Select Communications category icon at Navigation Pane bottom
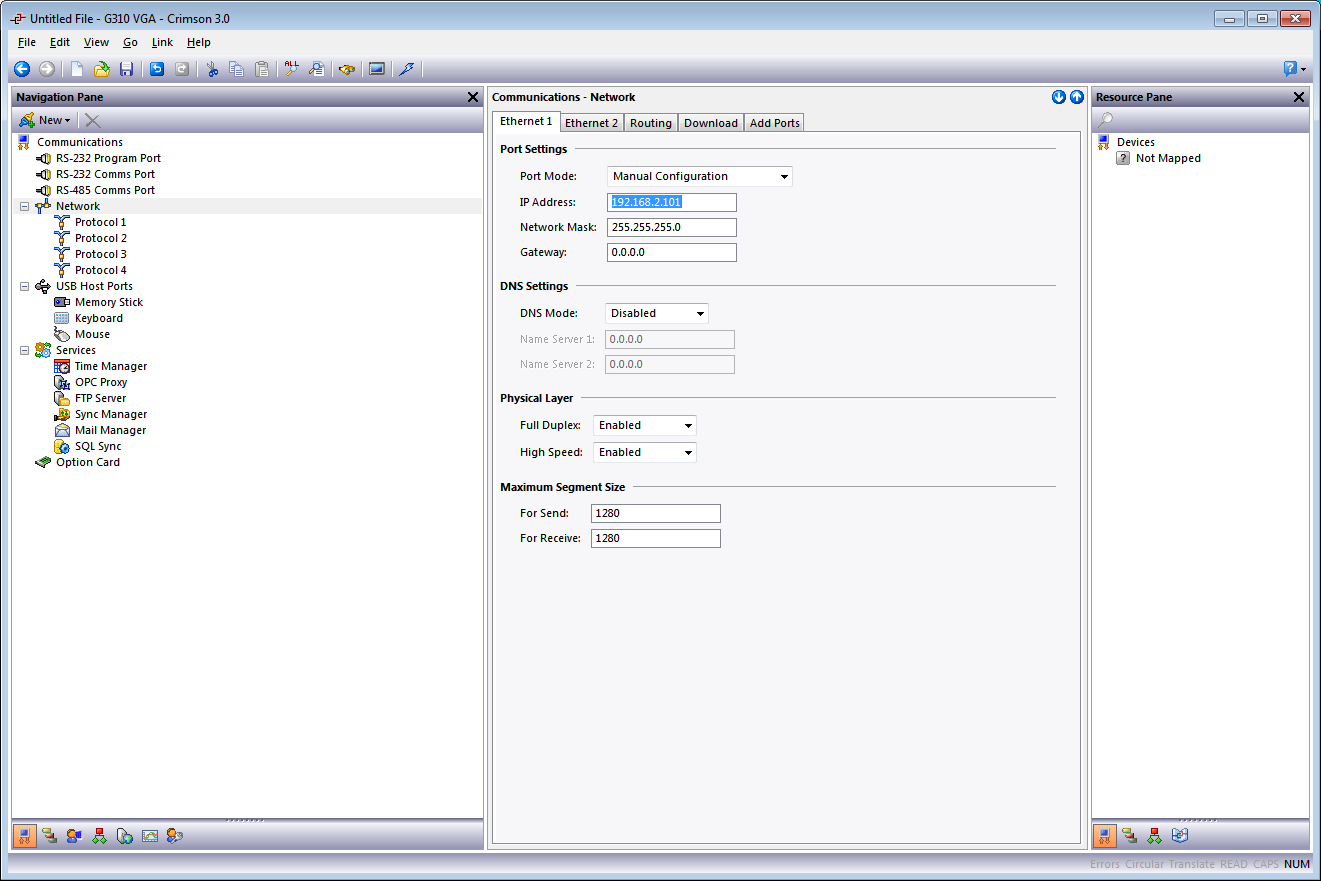Viewport: 1321px width, 881px height. pos(26,836)
